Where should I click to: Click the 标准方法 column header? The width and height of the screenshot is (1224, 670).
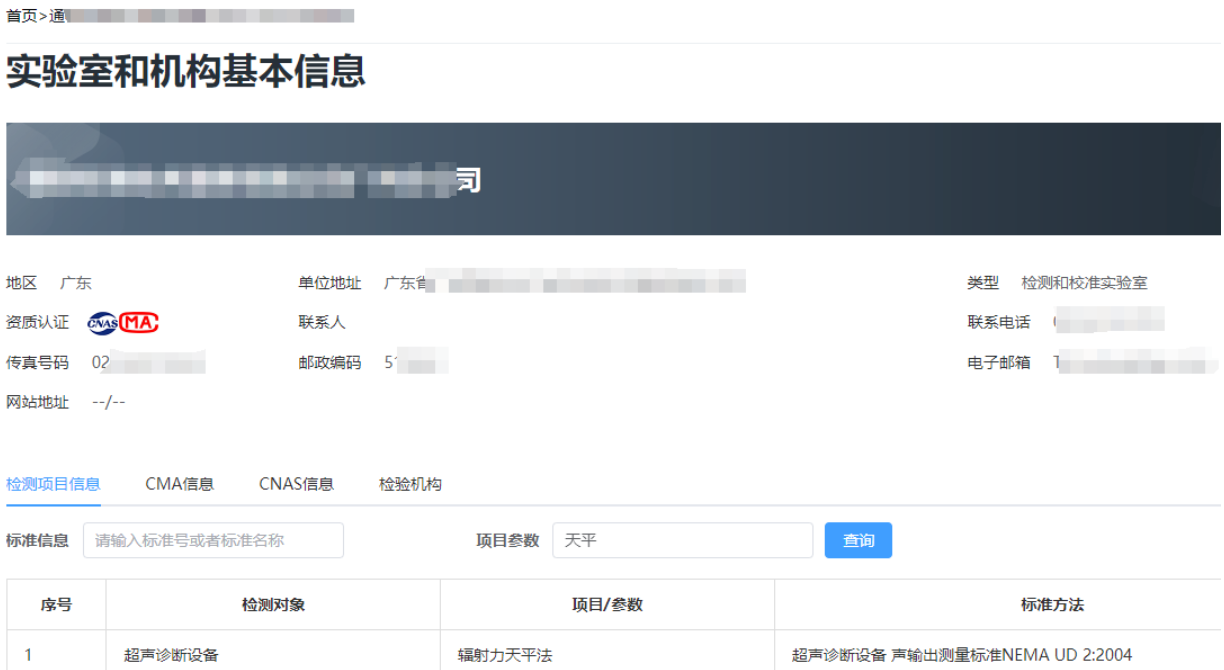pyautogui.click(x=1052, y=604)
